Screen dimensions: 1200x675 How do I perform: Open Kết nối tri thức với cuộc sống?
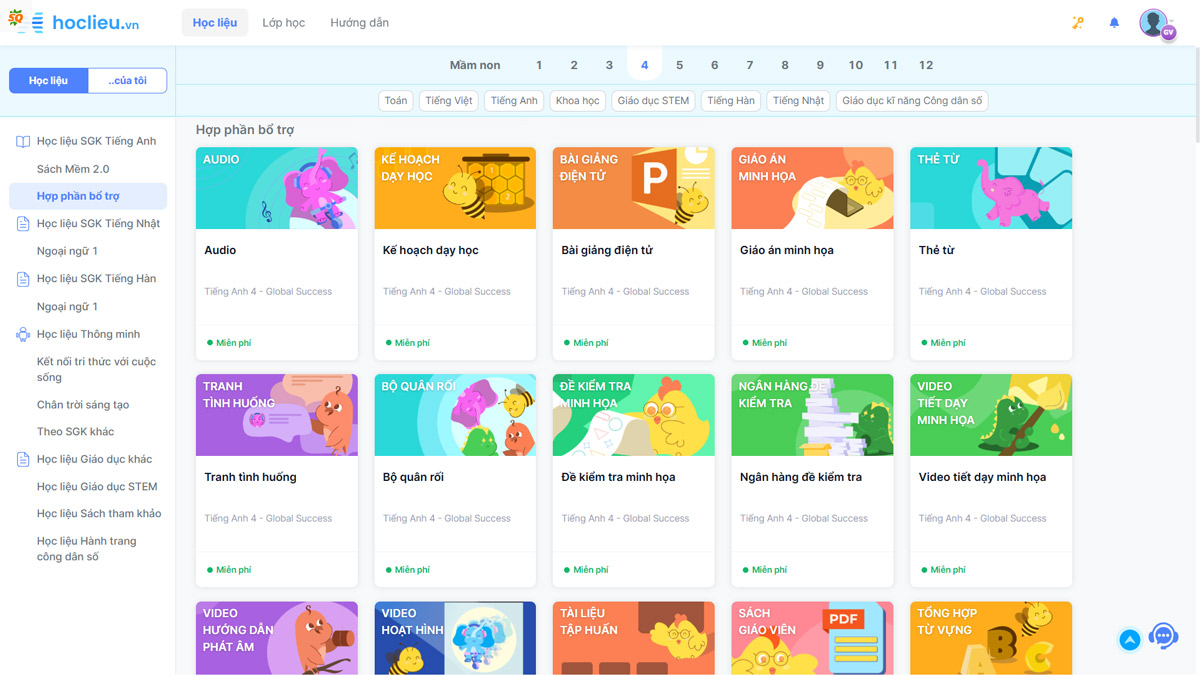click(x=97, y=369)
